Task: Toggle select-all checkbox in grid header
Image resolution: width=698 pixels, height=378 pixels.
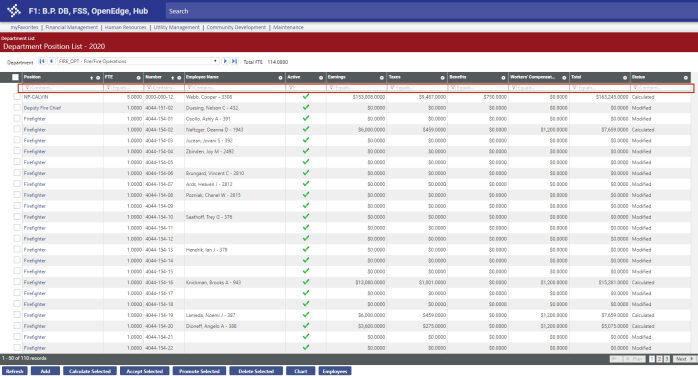Action: pos(16,77)
